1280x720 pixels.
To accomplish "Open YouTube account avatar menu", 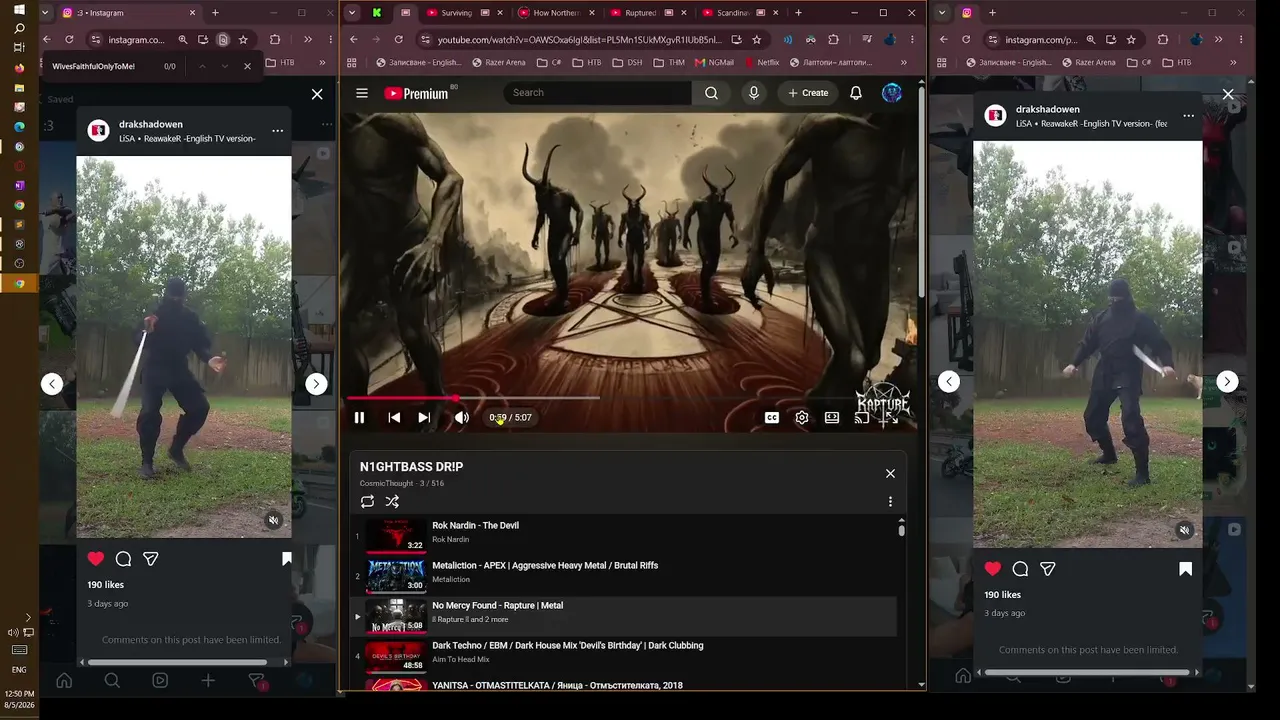I will point(892,93).
